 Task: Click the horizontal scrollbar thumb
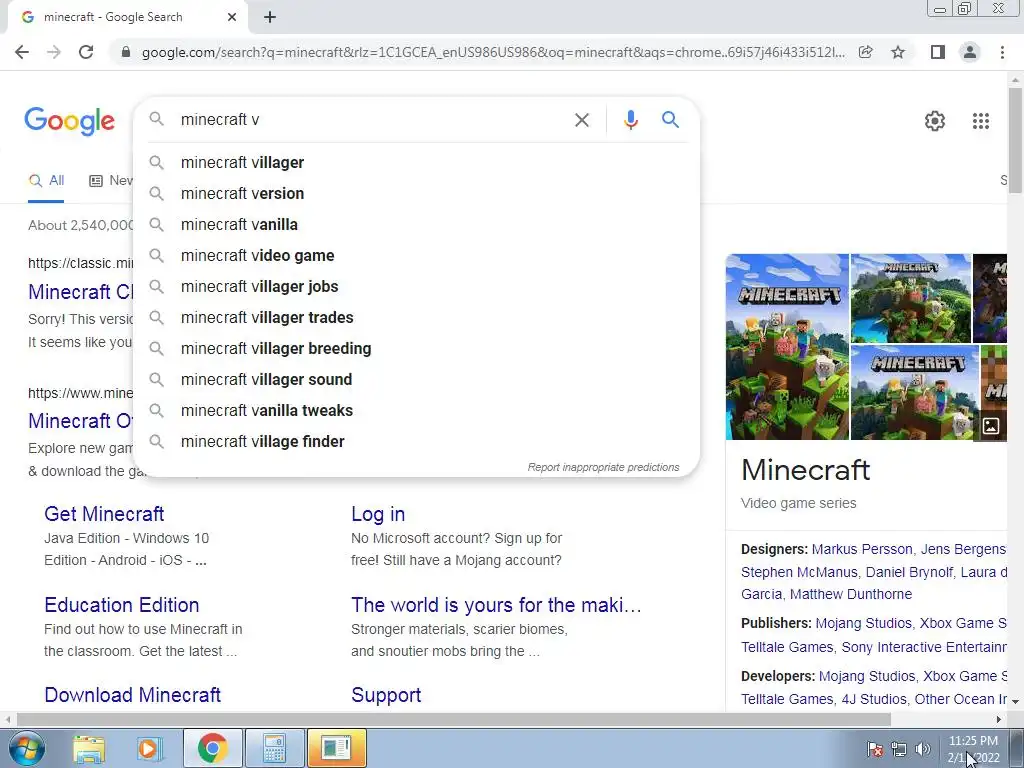click(454, 719)
